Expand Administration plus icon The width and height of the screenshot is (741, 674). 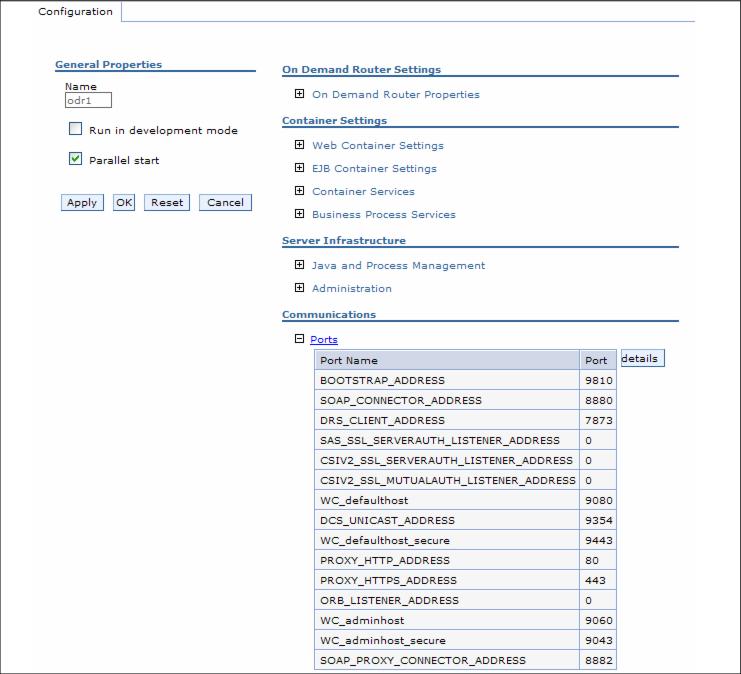click(x=299, y=288)
